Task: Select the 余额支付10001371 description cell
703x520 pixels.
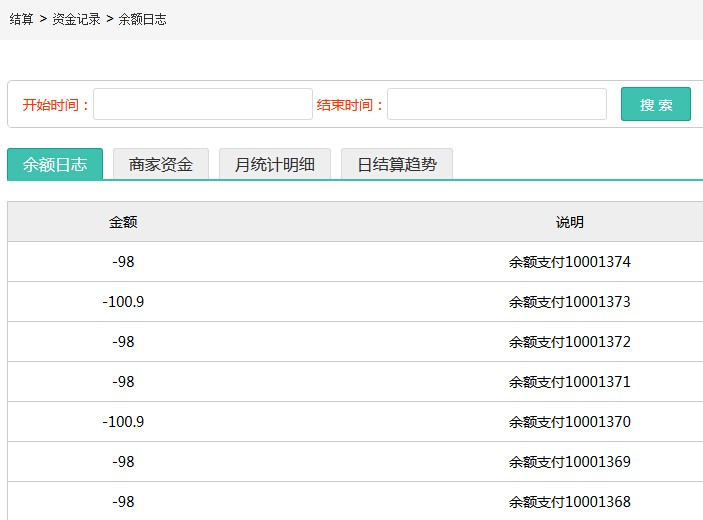Action: click(x=569, y=381)
